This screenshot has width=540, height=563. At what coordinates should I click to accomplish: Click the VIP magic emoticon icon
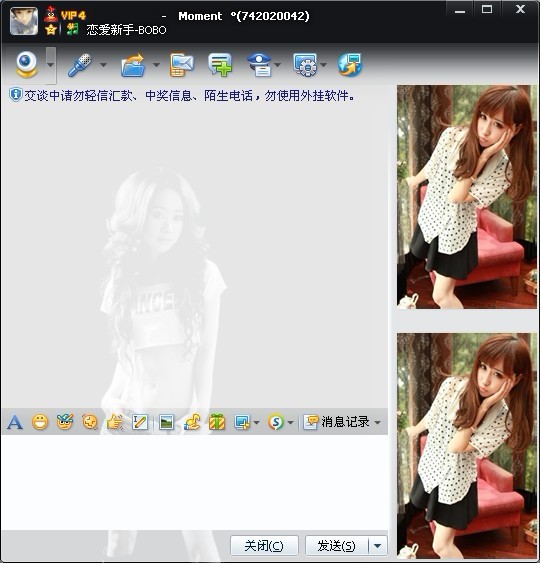click(65, 422)
